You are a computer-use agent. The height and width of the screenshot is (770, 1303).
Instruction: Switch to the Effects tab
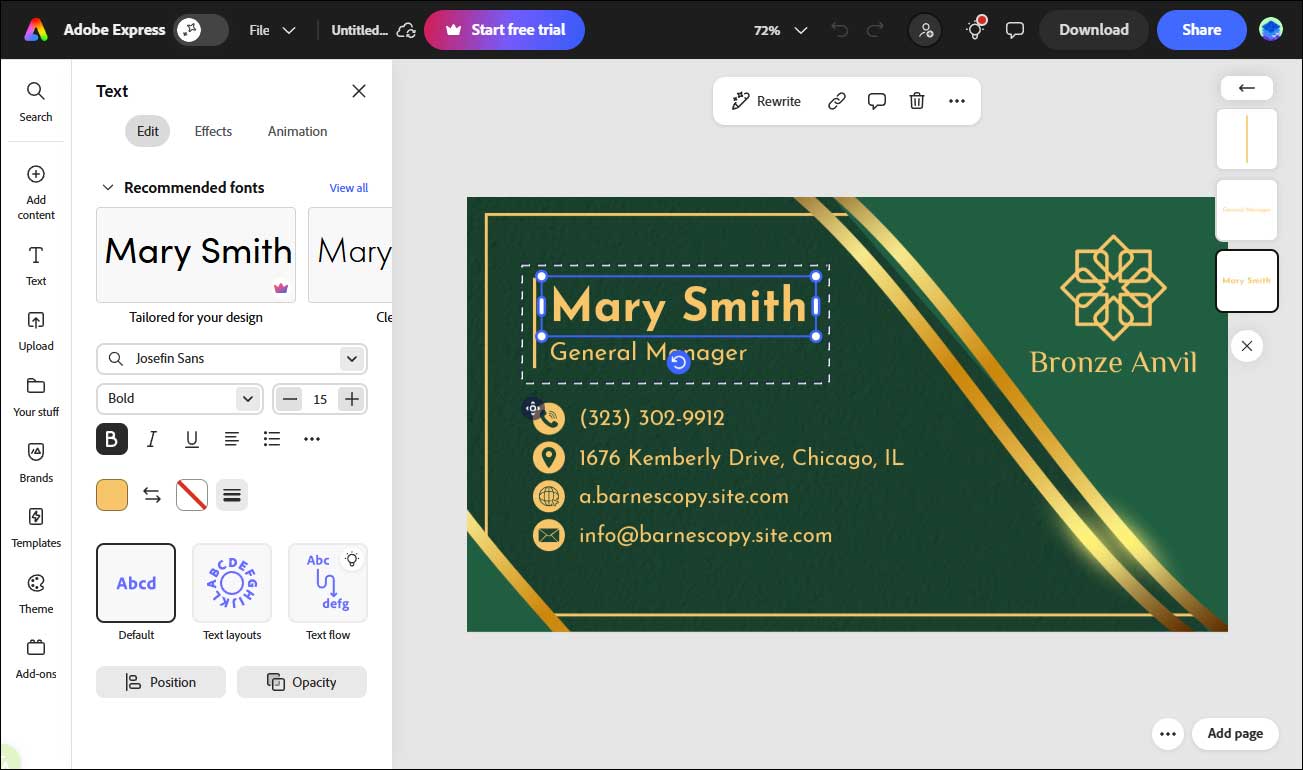point(212,131)
